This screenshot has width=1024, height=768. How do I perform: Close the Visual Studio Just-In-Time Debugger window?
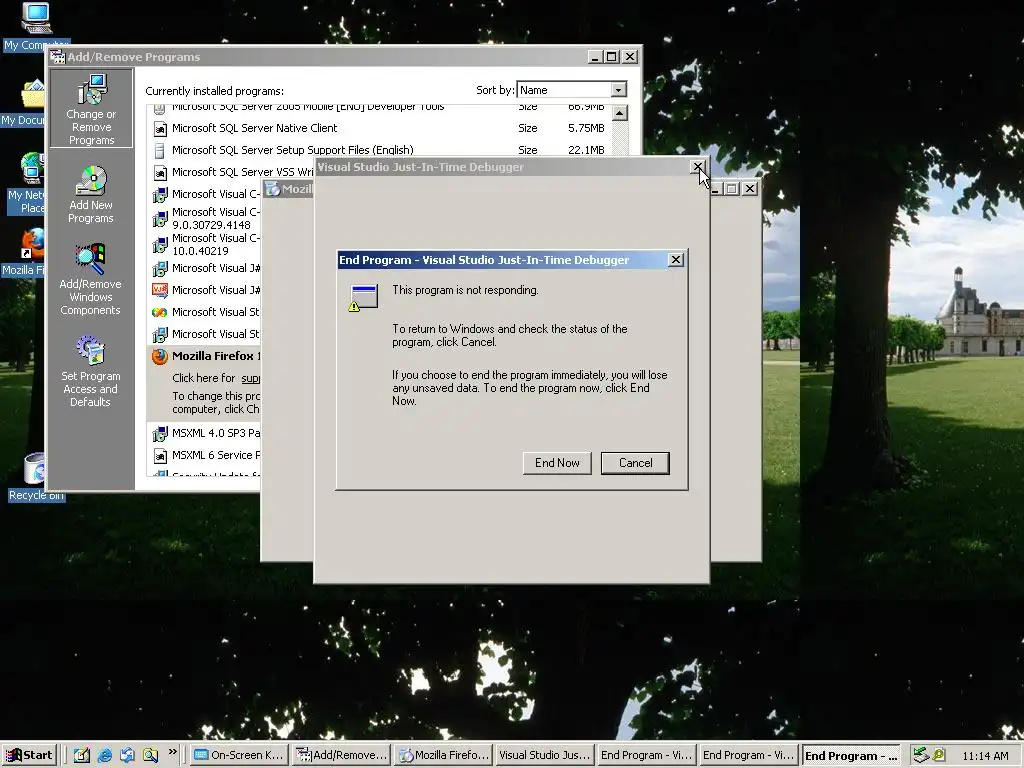point(697,167)
